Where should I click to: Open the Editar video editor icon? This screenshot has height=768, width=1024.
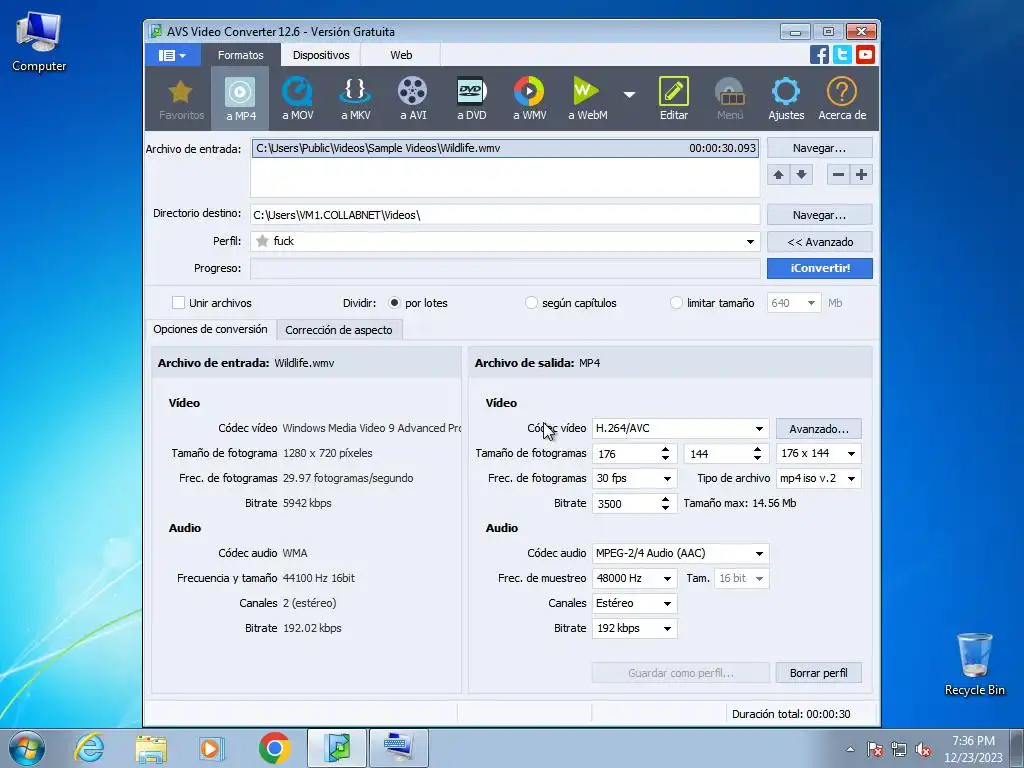(x=673, y=99)
